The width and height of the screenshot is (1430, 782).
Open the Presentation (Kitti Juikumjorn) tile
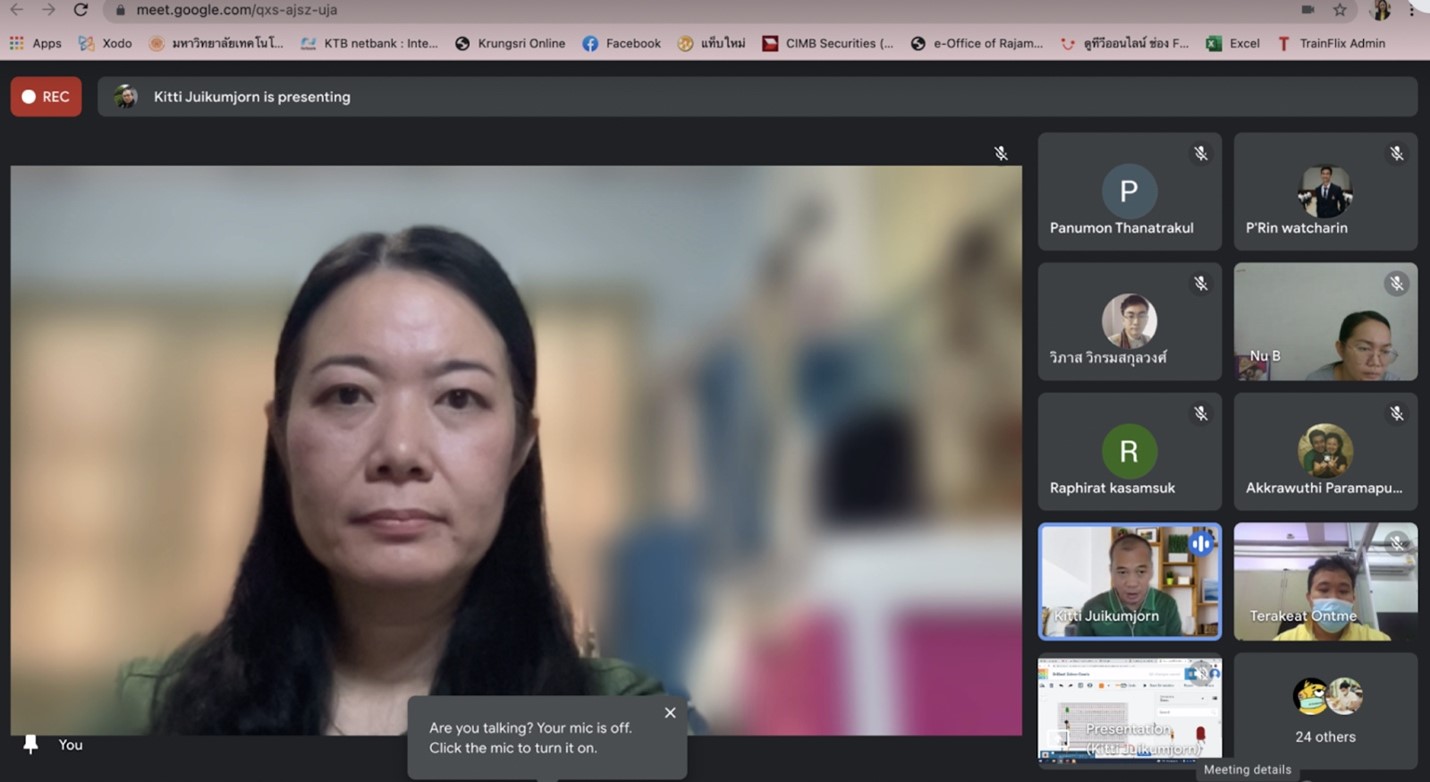tap(1129, 711)
